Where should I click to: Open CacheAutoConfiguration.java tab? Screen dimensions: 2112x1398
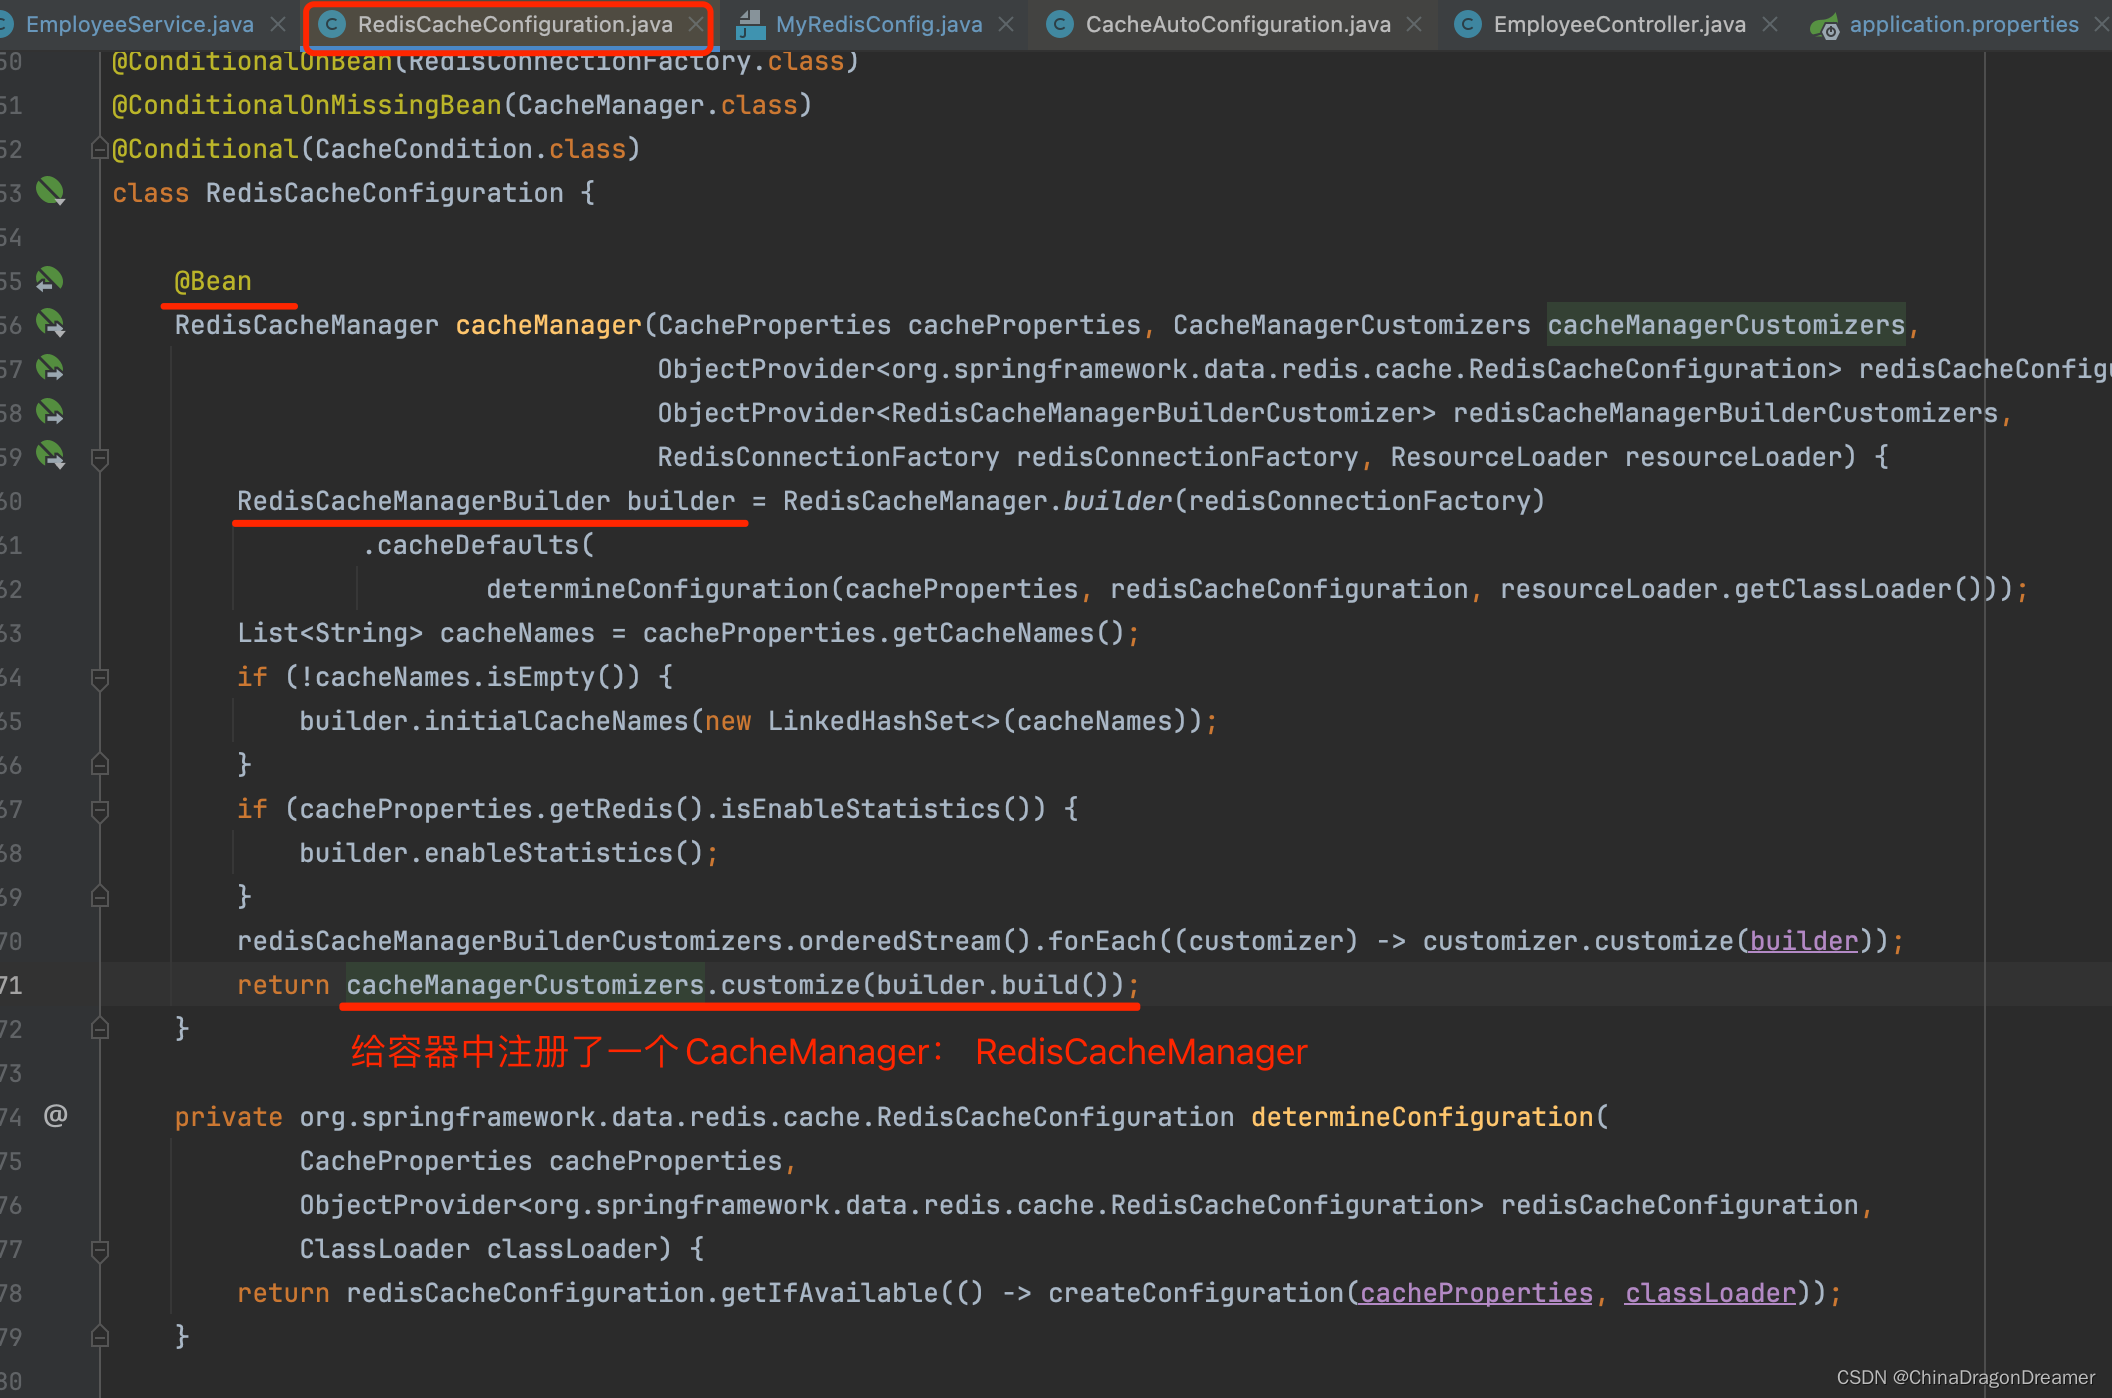point(1238,24)
